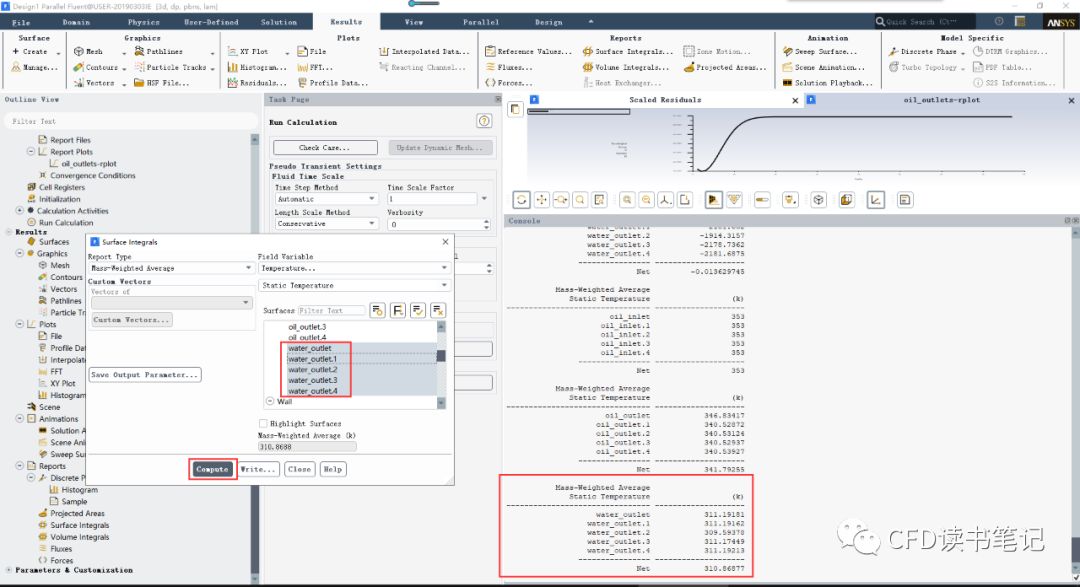Open task page help question icon
This screenshot has width=1080, height=587.
pos(484,121)
